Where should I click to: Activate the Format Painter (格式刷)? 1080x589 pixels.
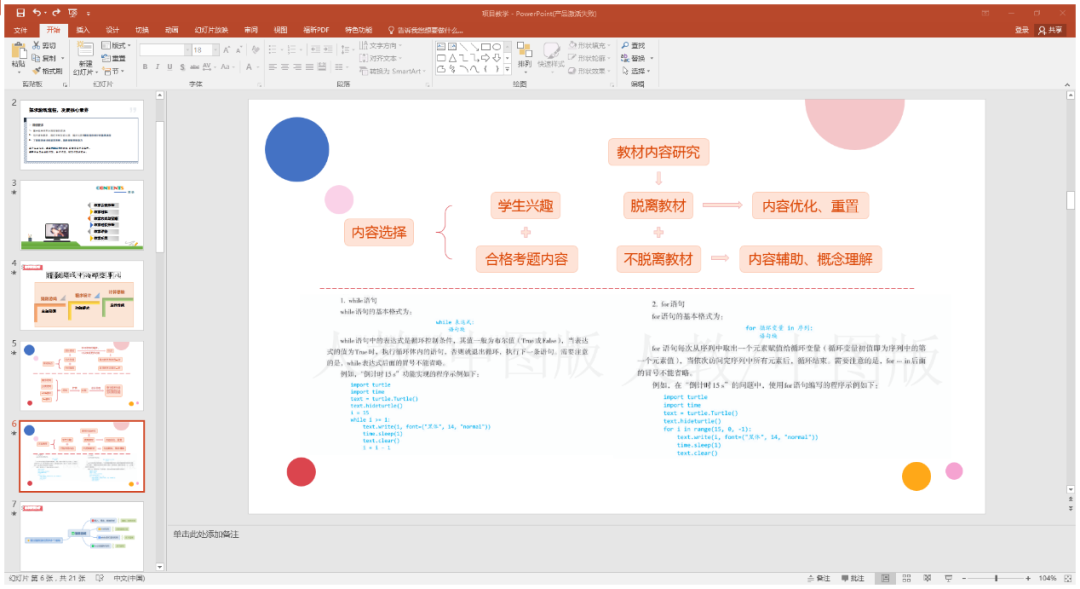pyautogui.click(x=48, y=71)
